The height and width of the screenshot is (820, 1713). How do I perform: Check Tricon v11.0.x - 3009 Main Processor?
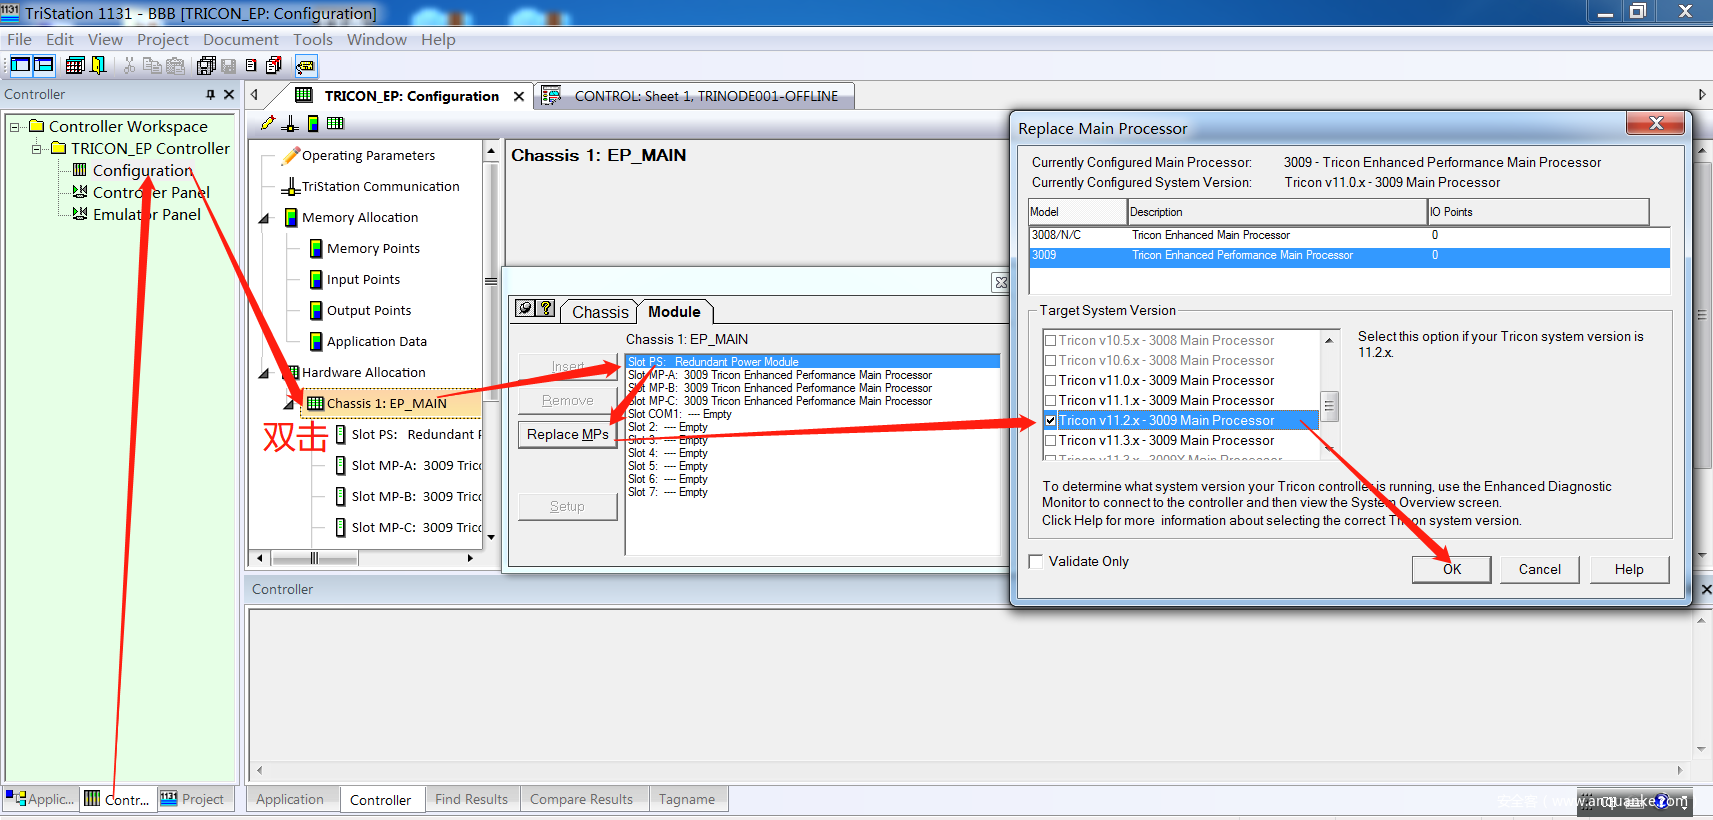click(x=1050, y=380)
